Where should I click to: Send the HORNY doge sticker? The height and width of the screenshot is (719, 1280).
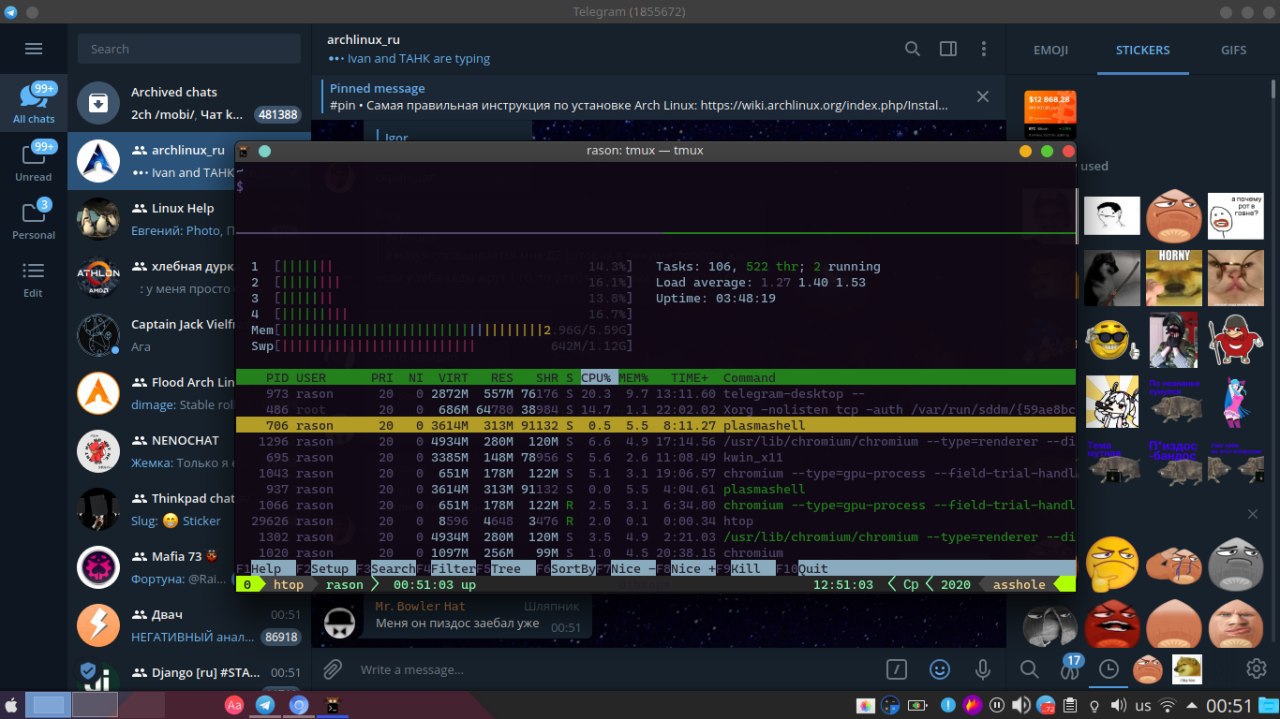(x=1174, y=277)
